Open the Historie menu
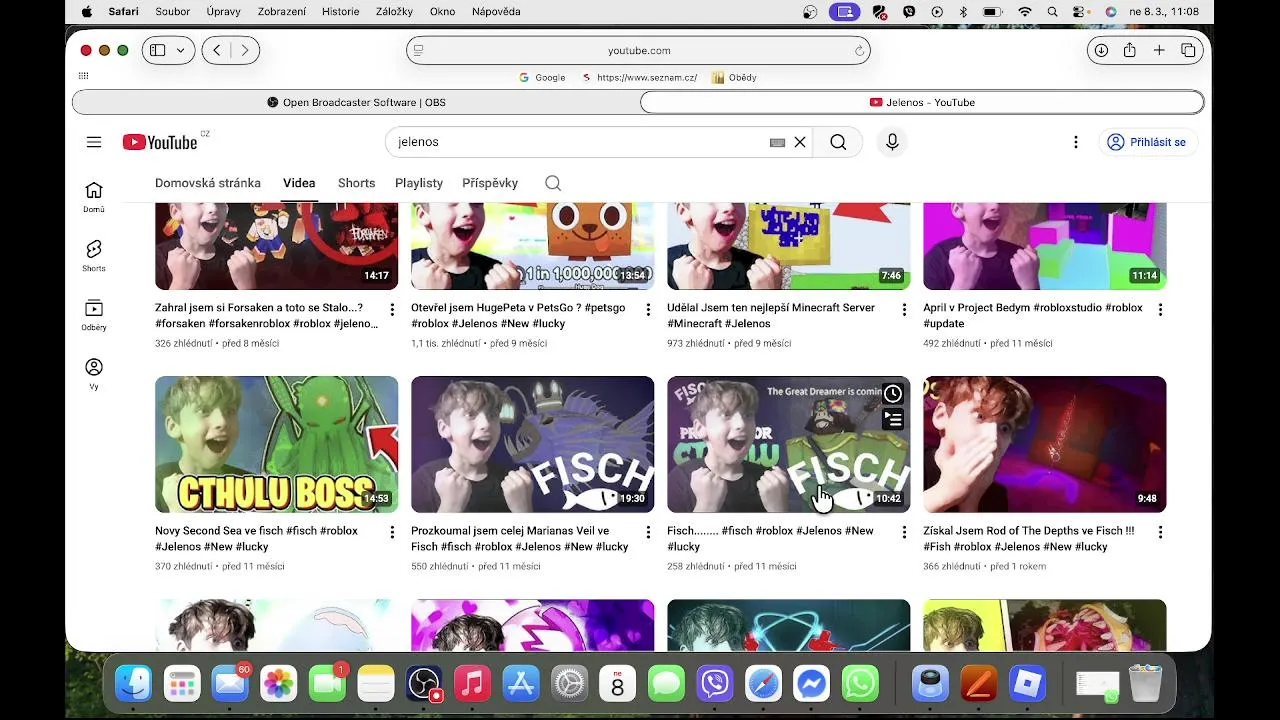The width and height of the screenshot is (1280, 720). (x=341, y=12)
